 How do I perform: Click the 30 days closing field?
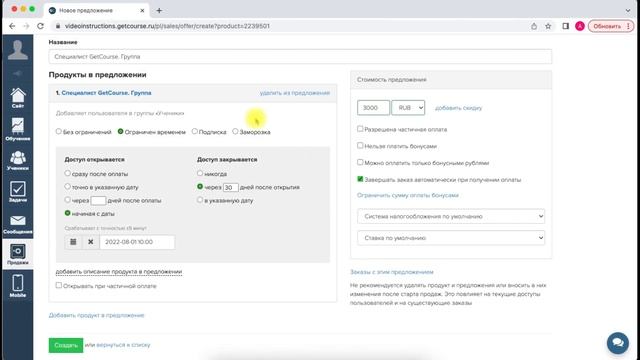pyautogui.click(x=231, y=187)
